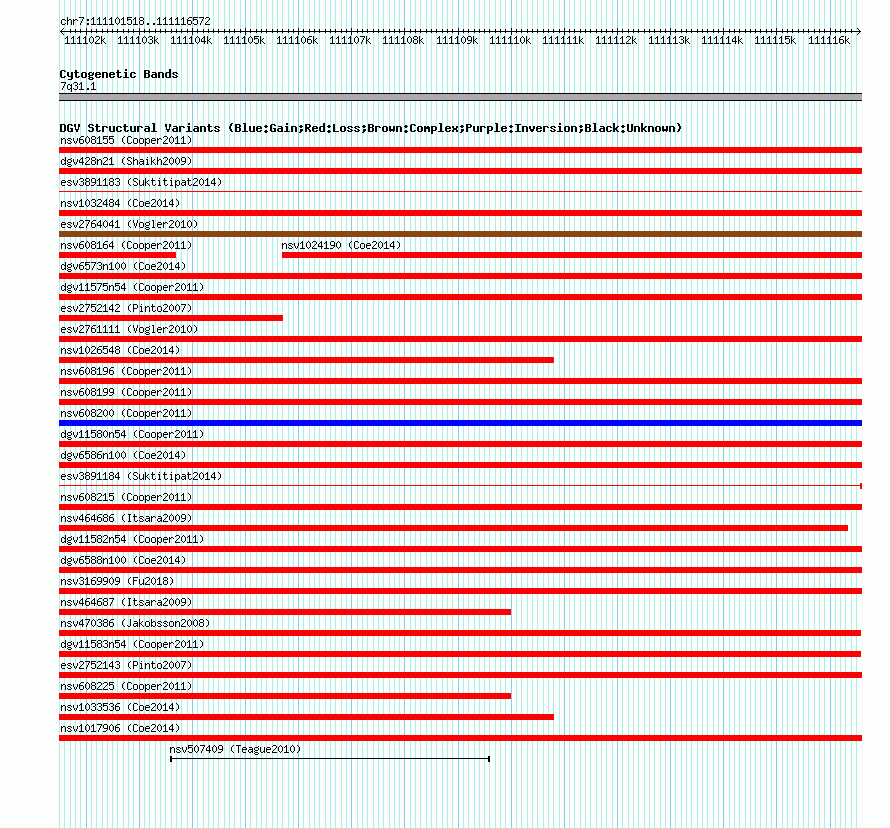The image size is (890, 828).
Task: Click the dgv11575n54 (Cooper2011) label
Action: (x=132, y=287)
